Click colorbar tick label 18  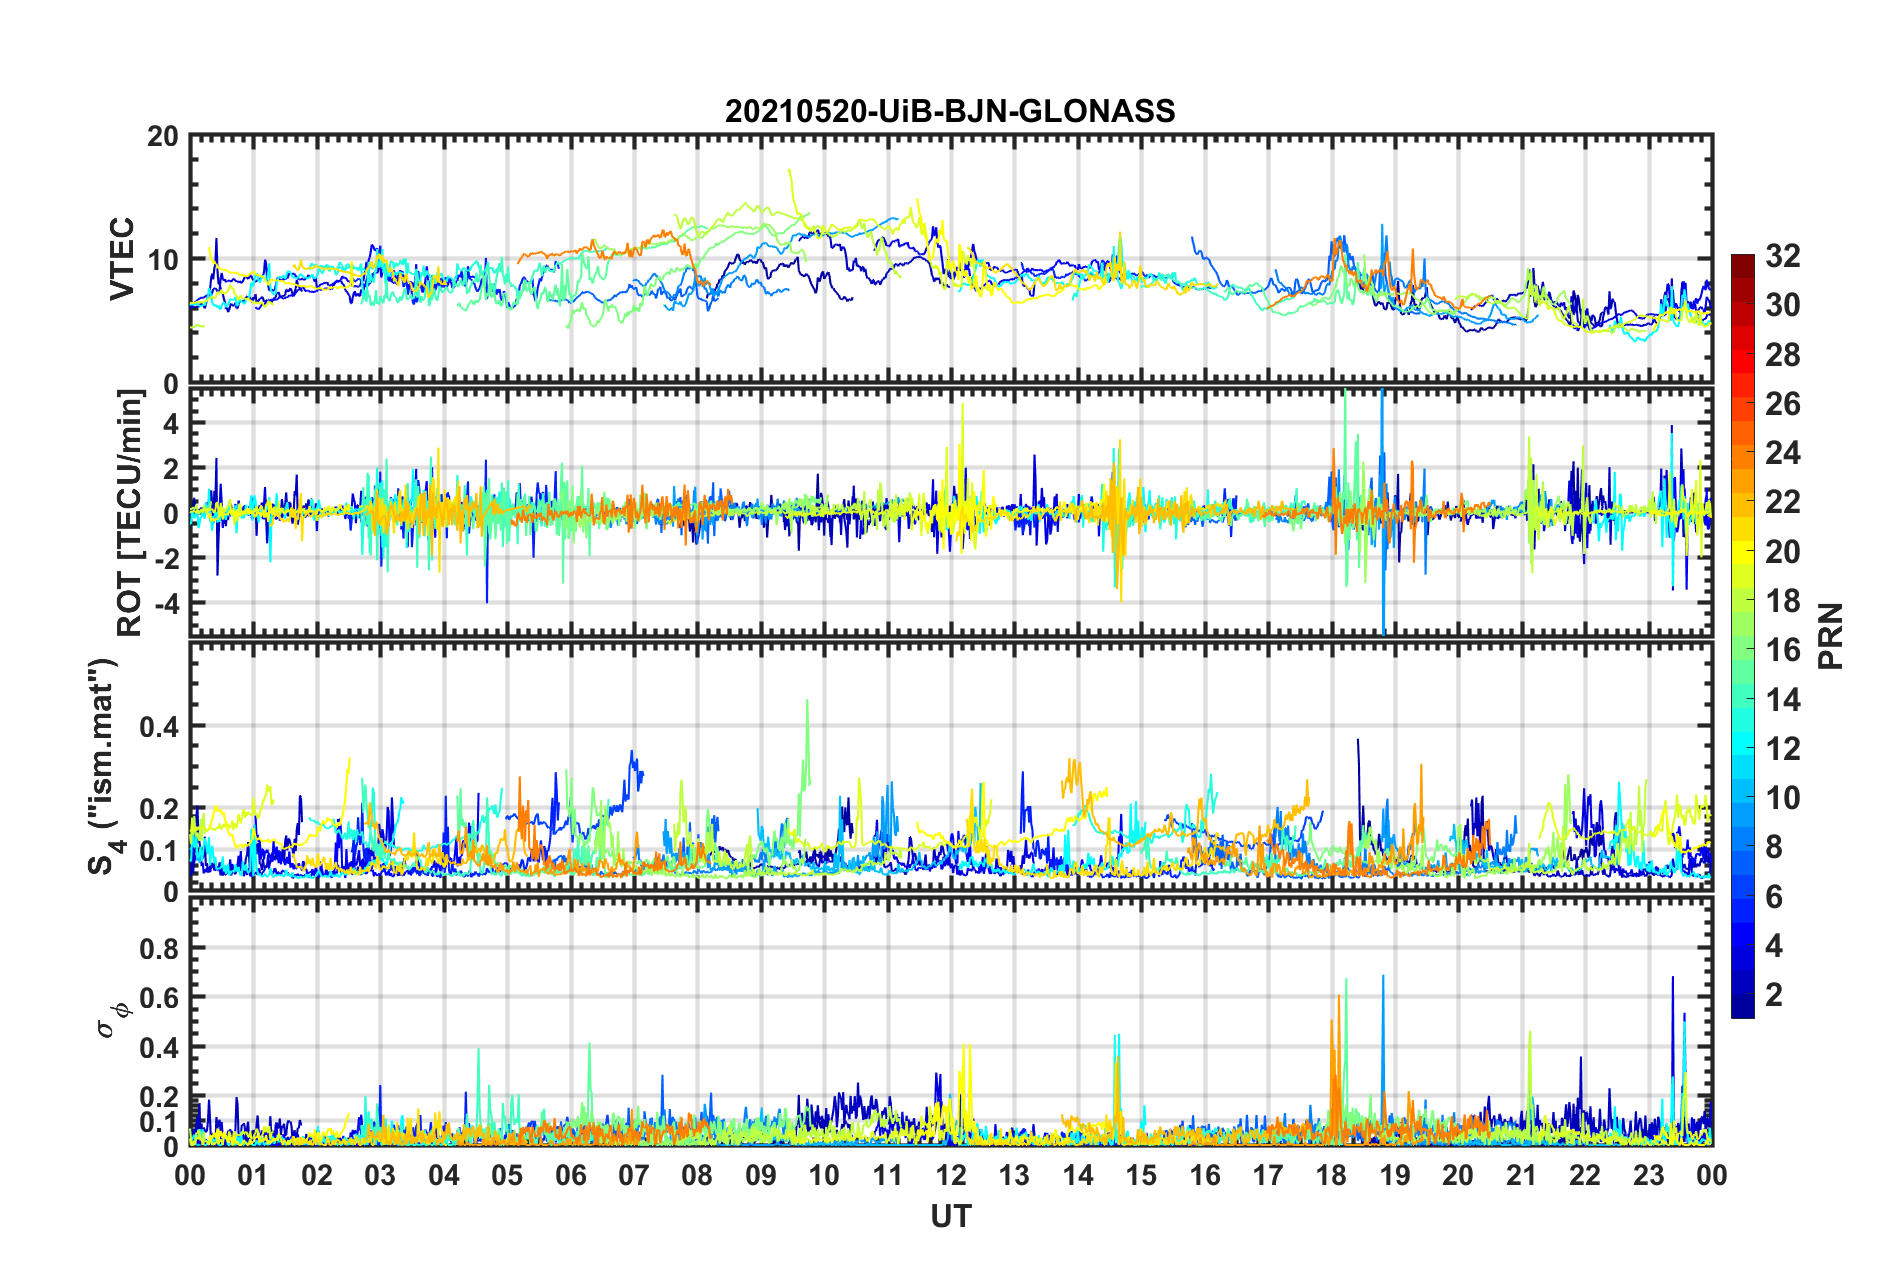click(1783, 600)
